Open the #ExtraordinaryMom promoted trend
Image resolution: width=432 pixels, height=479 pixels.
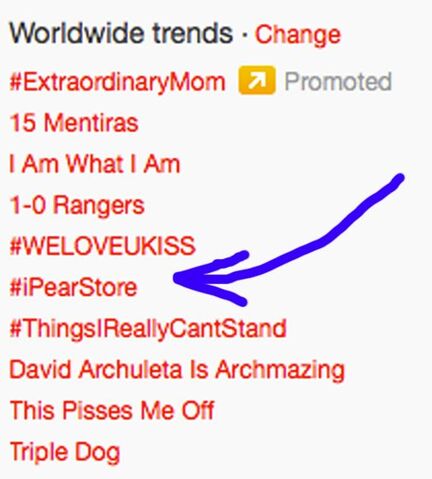[x=117, y=82]
